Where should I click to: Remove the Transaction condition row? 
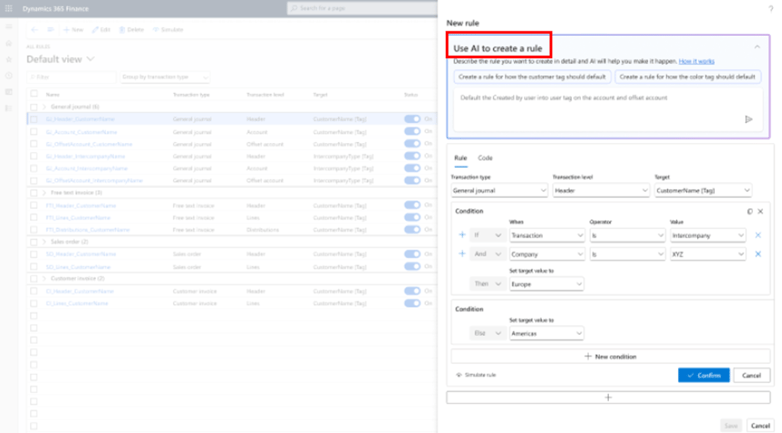(x=758, y=235)
